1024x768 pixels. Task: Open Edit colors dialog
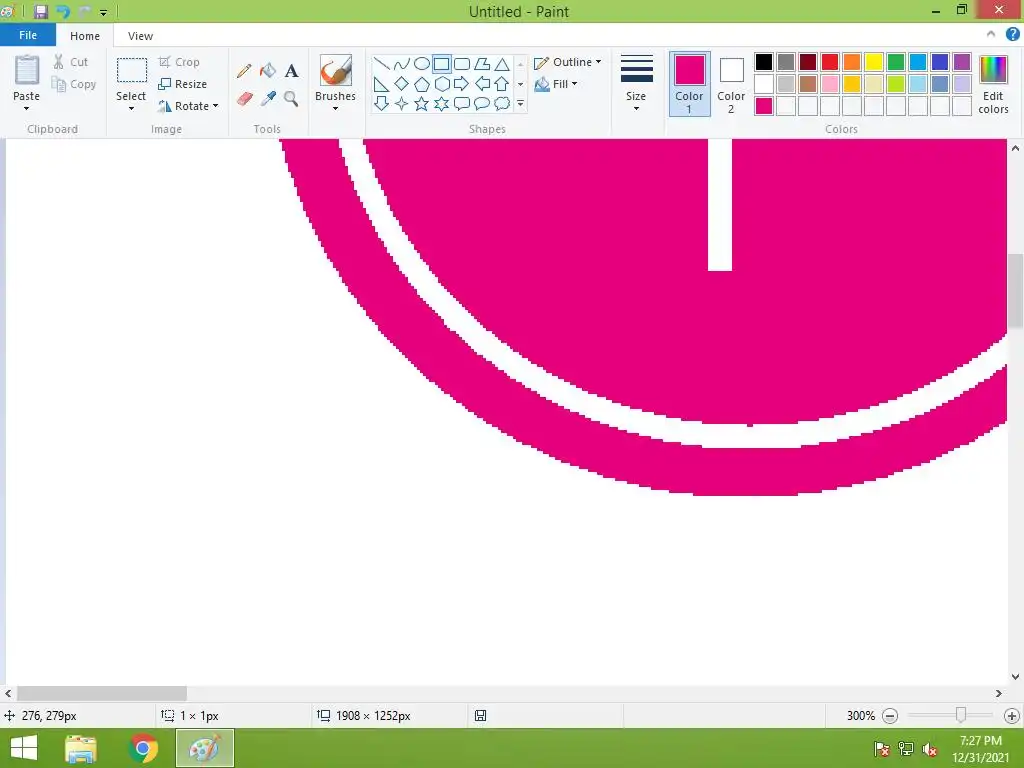[993, 84]
